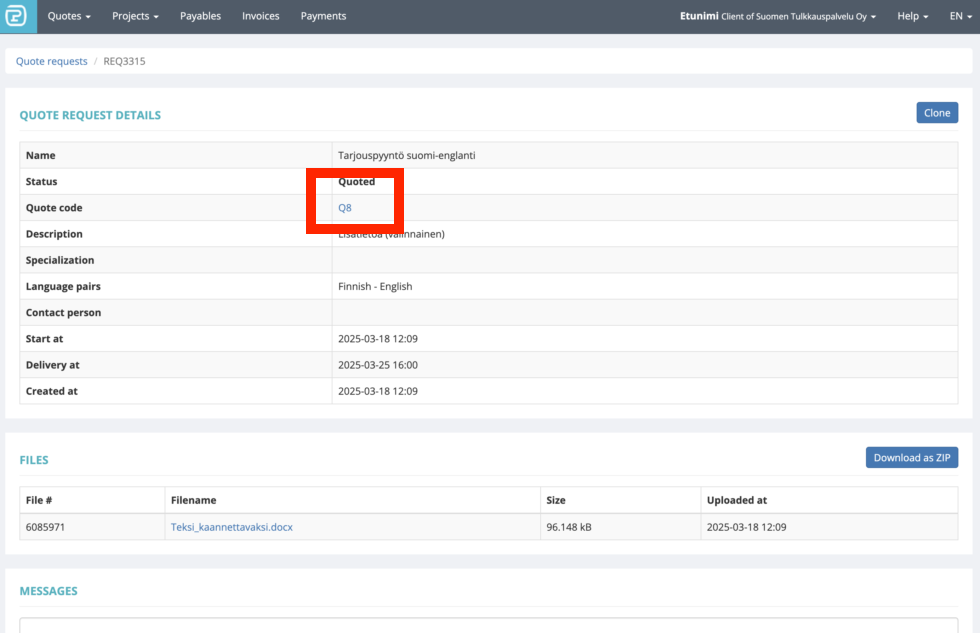Screen dimensions: 980x633
Task: Click the 'Specialization' row label
Action: click(60, 260)
